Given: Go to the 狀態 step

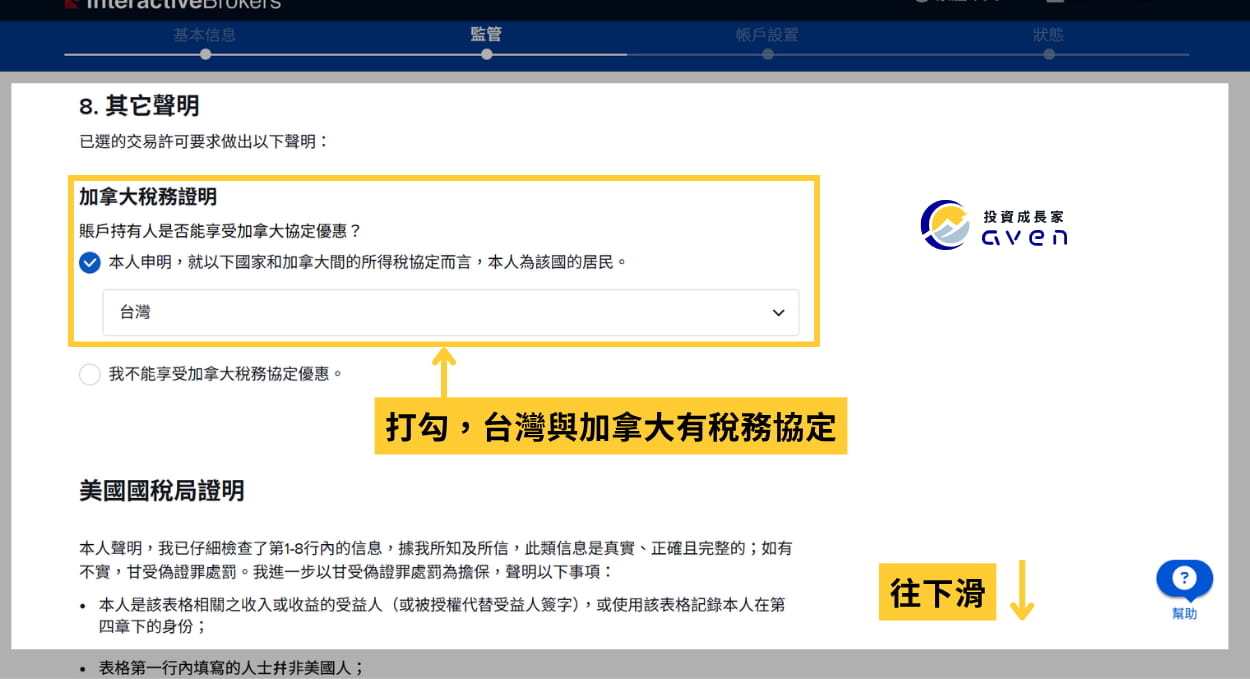Looking at the screenshot, I should [1048, 35].
